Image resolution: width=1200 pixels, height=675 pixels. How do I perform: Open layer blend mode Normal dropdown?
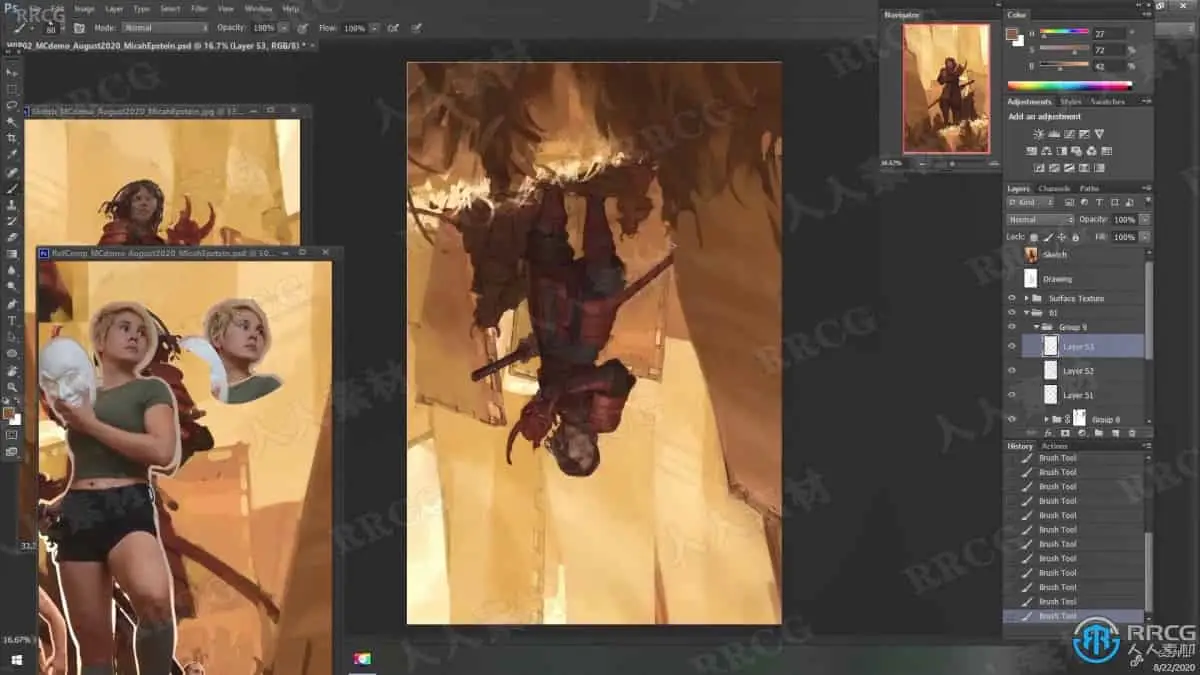click(x=1040, y=219)
